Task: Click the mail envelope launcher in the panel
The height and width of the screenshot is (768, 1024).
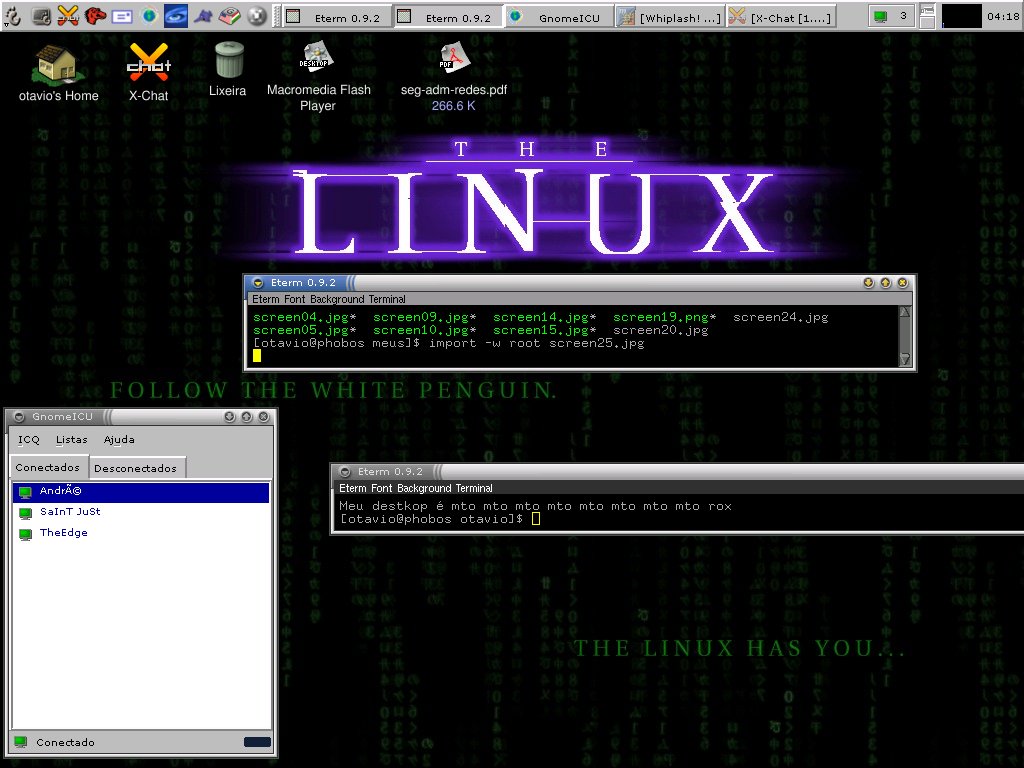Action: pyautogui.click(x=121, y=16)
